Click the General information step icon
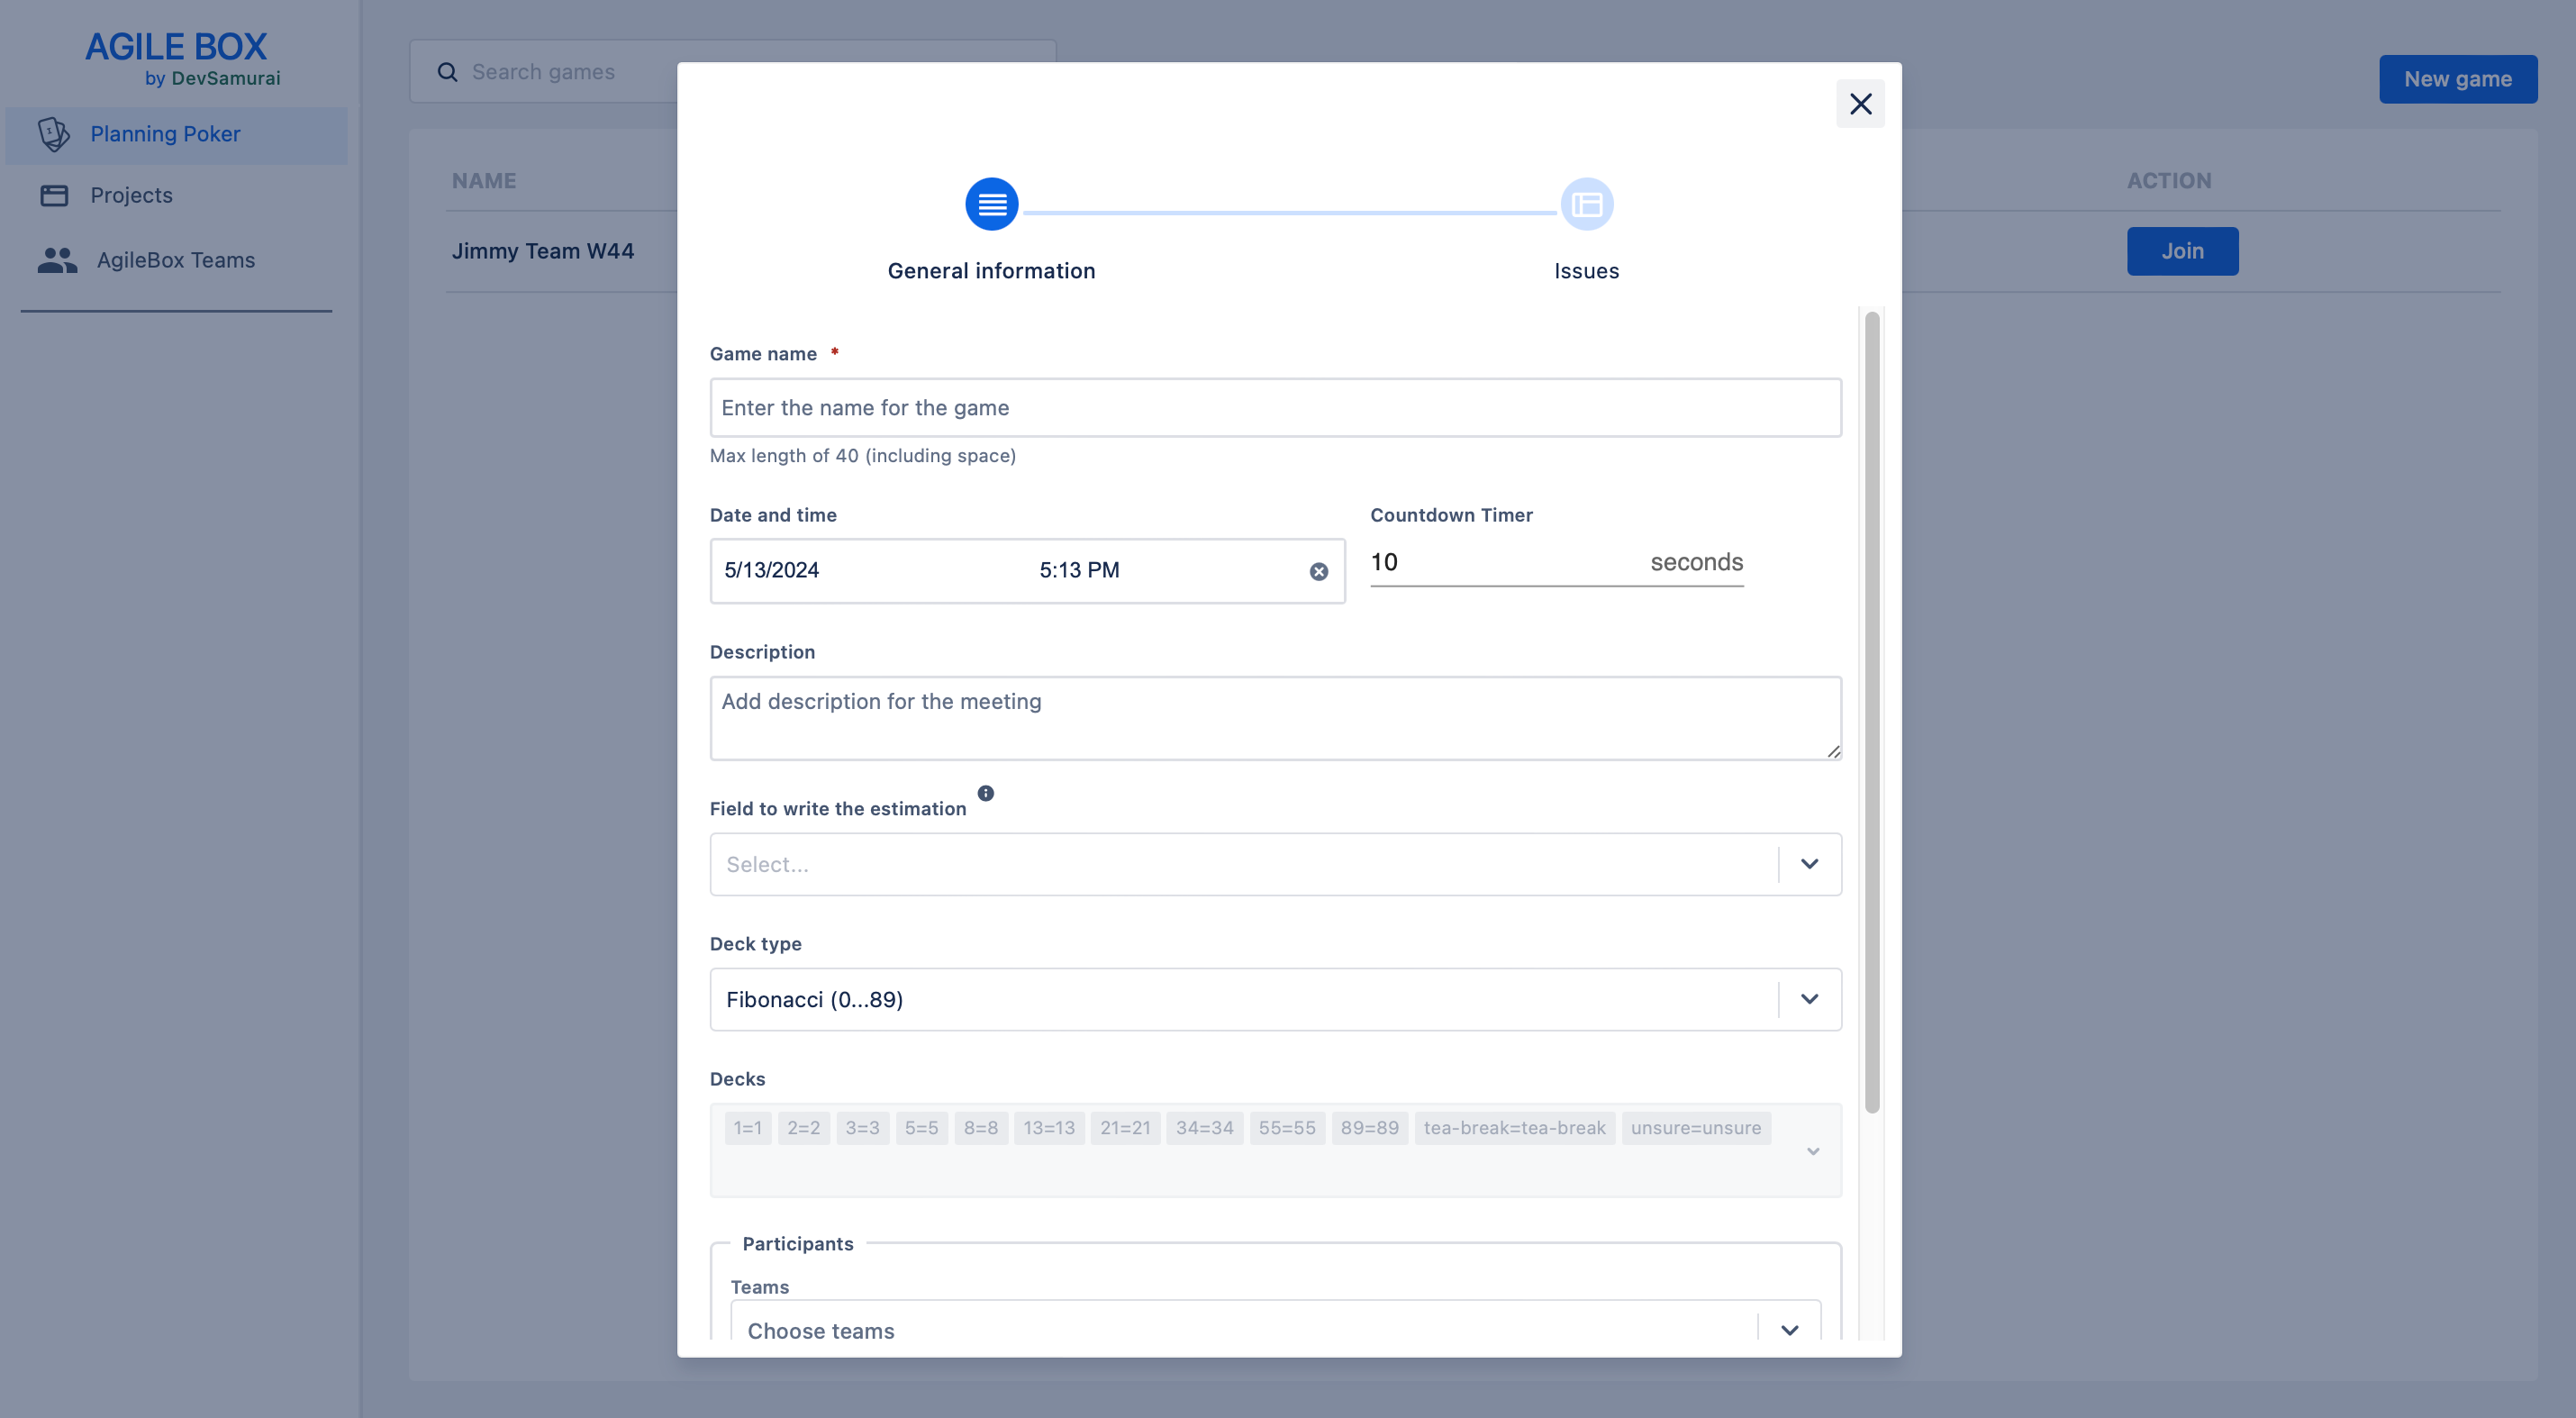Screen dimensions: 2576x1418 [991, 204]
